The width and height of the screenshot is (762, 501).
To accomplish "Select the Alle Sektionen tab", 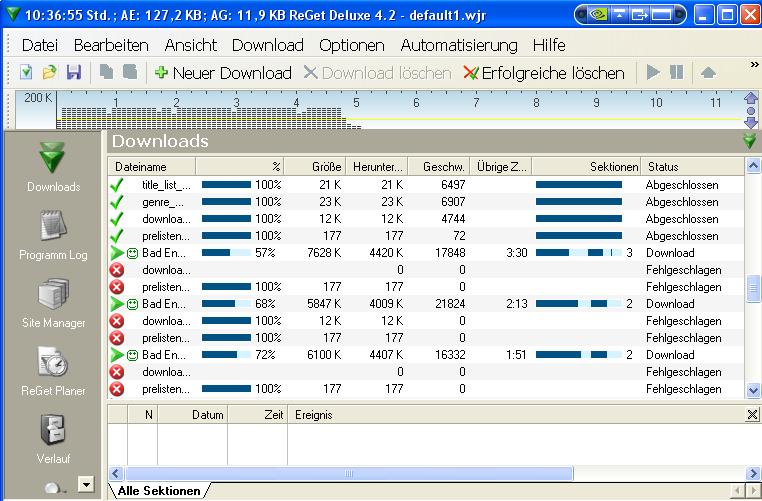I will pyautogui.click(x=159, y=491).
